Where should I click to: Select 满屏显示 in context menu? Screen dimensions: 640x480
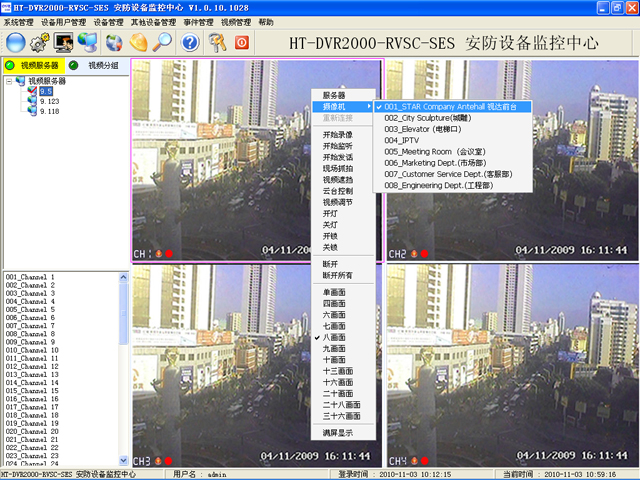coord(343,433)
